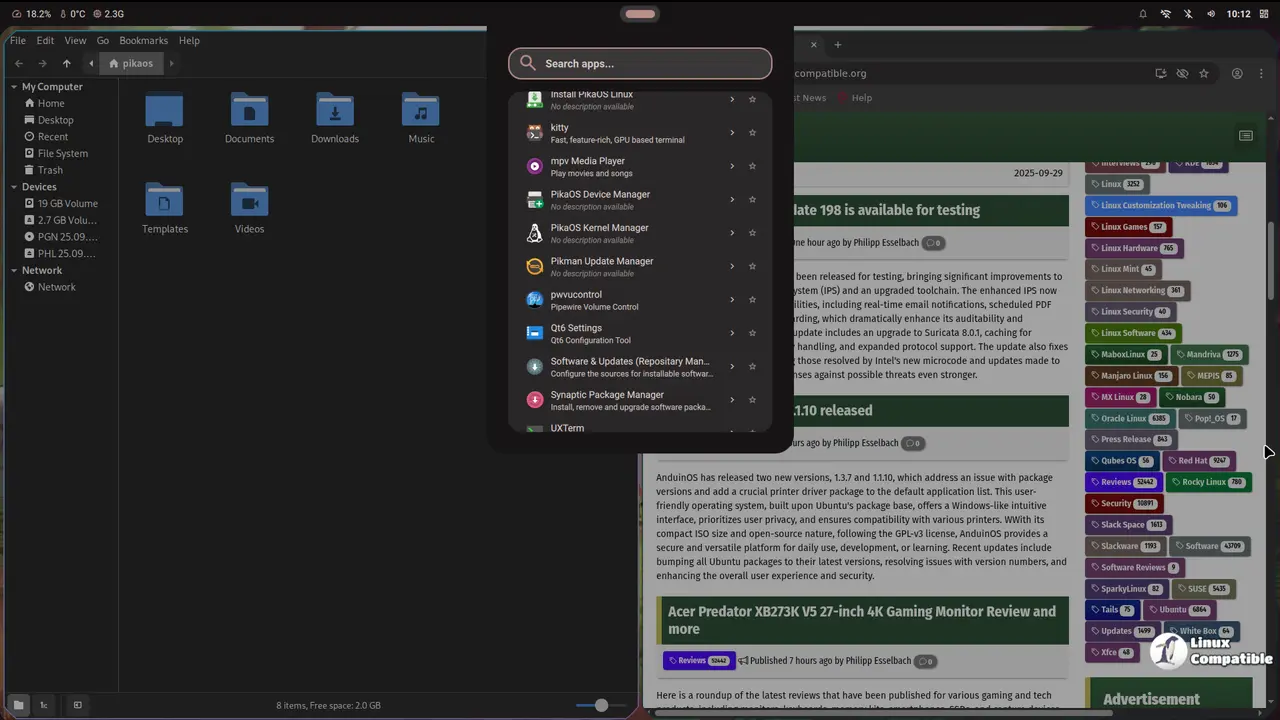
Task: Star the Qt6 Settings entry
Action: [752, 333]
